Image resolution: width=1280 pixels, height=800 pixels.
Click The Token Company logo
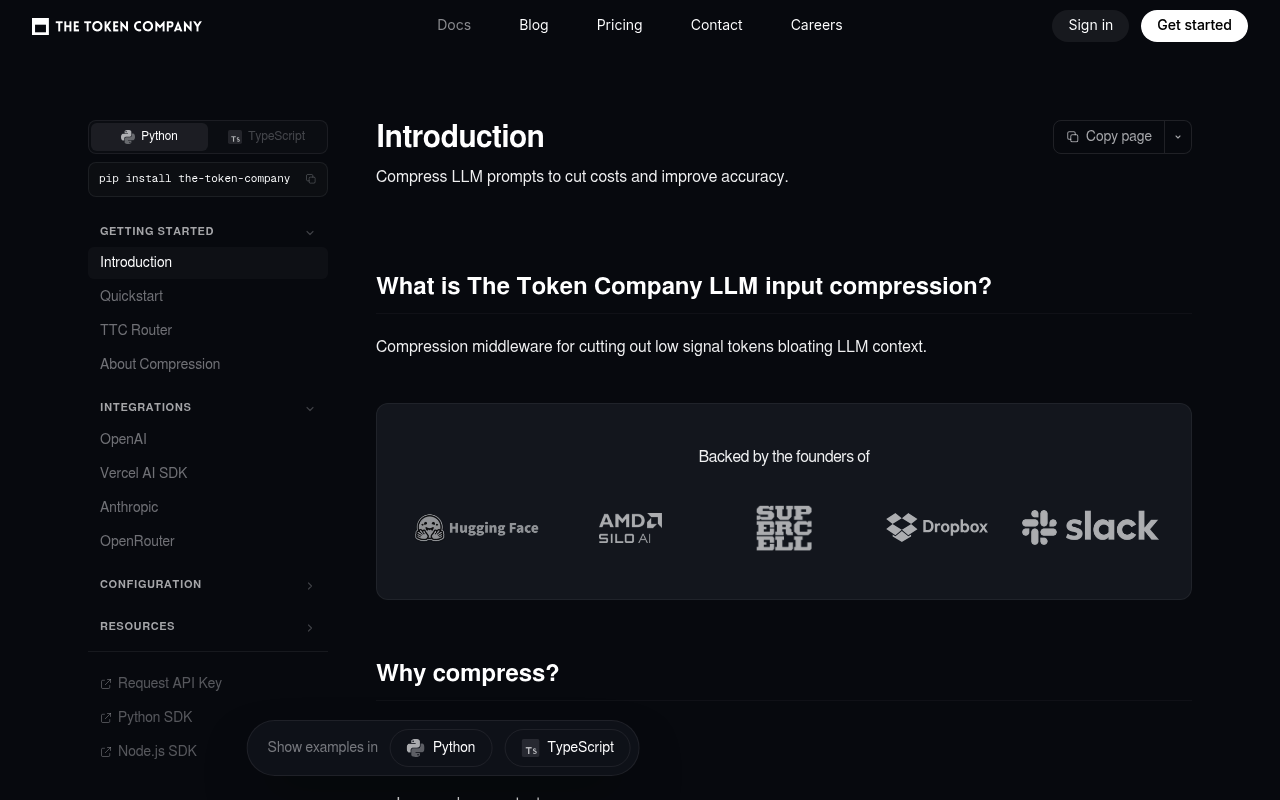117,26
